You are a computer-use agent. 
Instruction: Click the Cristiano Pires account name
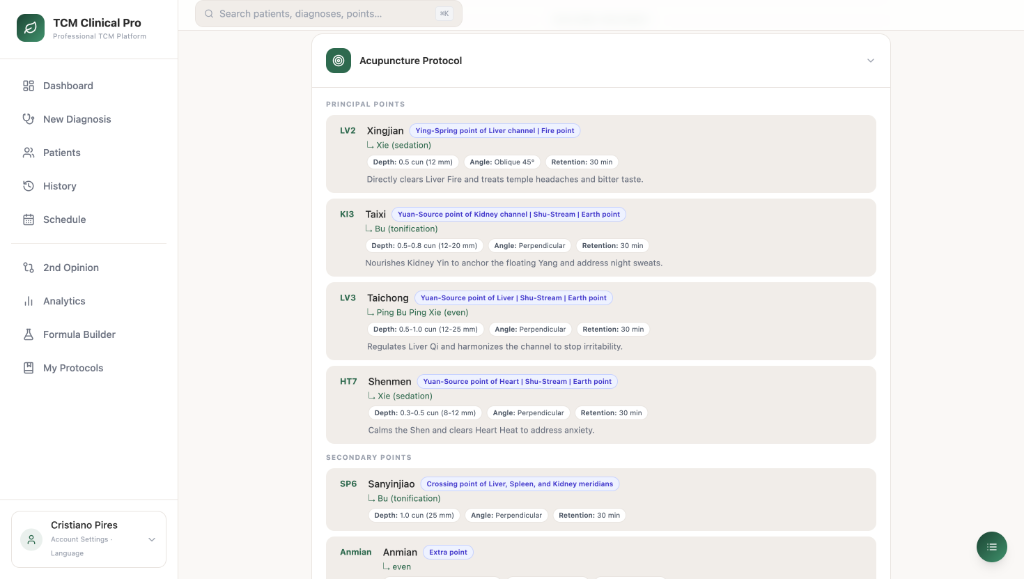84,525
